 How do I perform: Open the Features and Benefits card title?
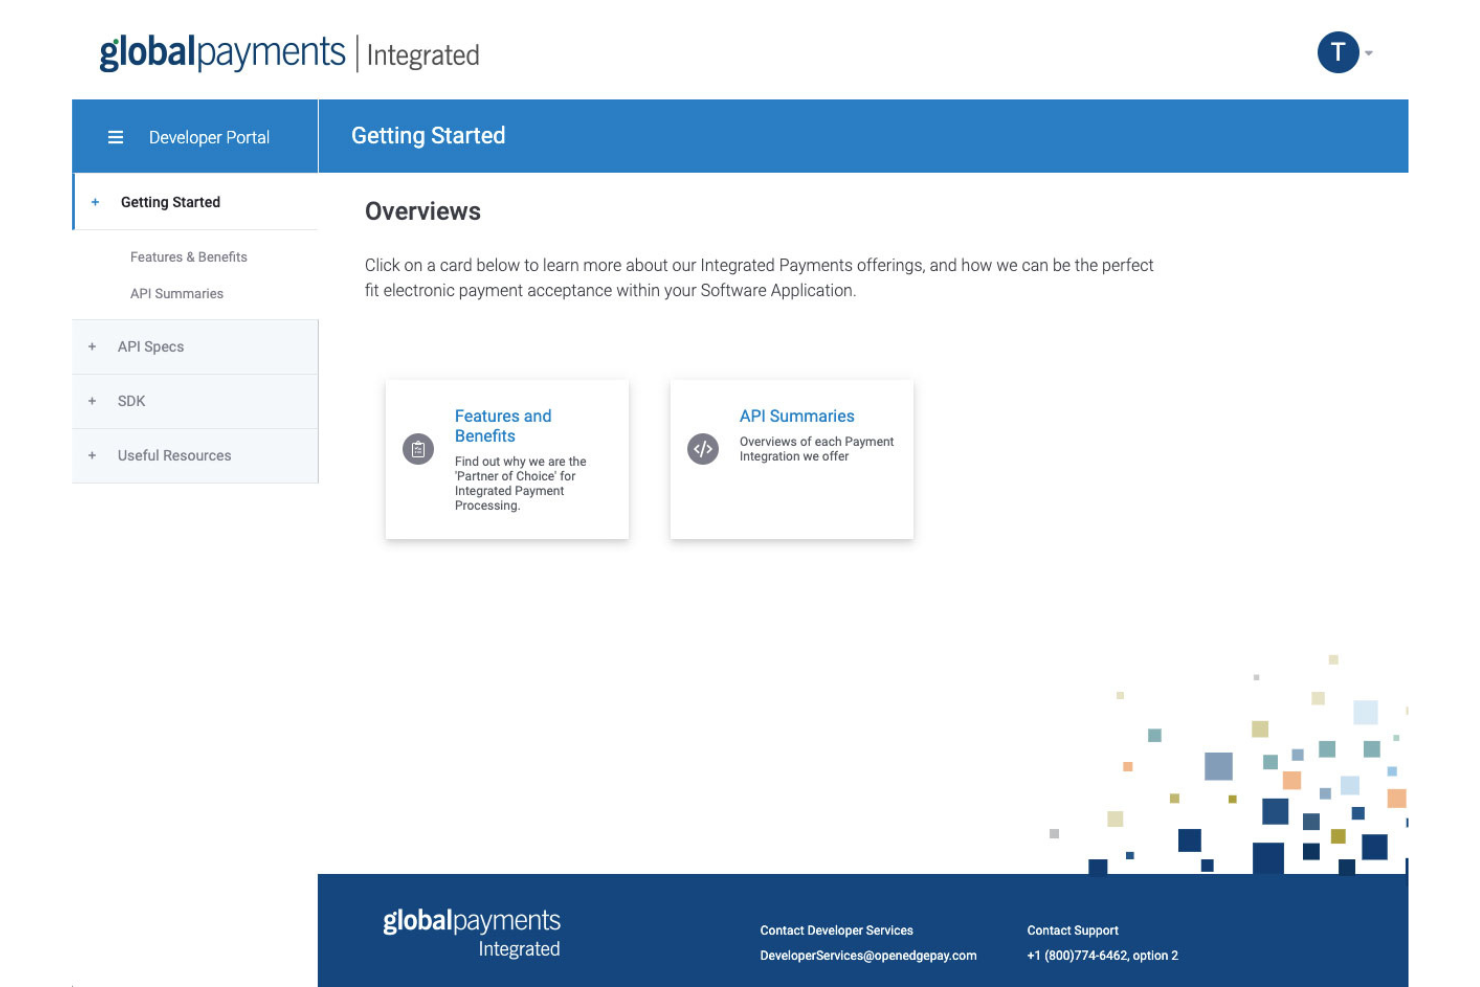(503, 426)
